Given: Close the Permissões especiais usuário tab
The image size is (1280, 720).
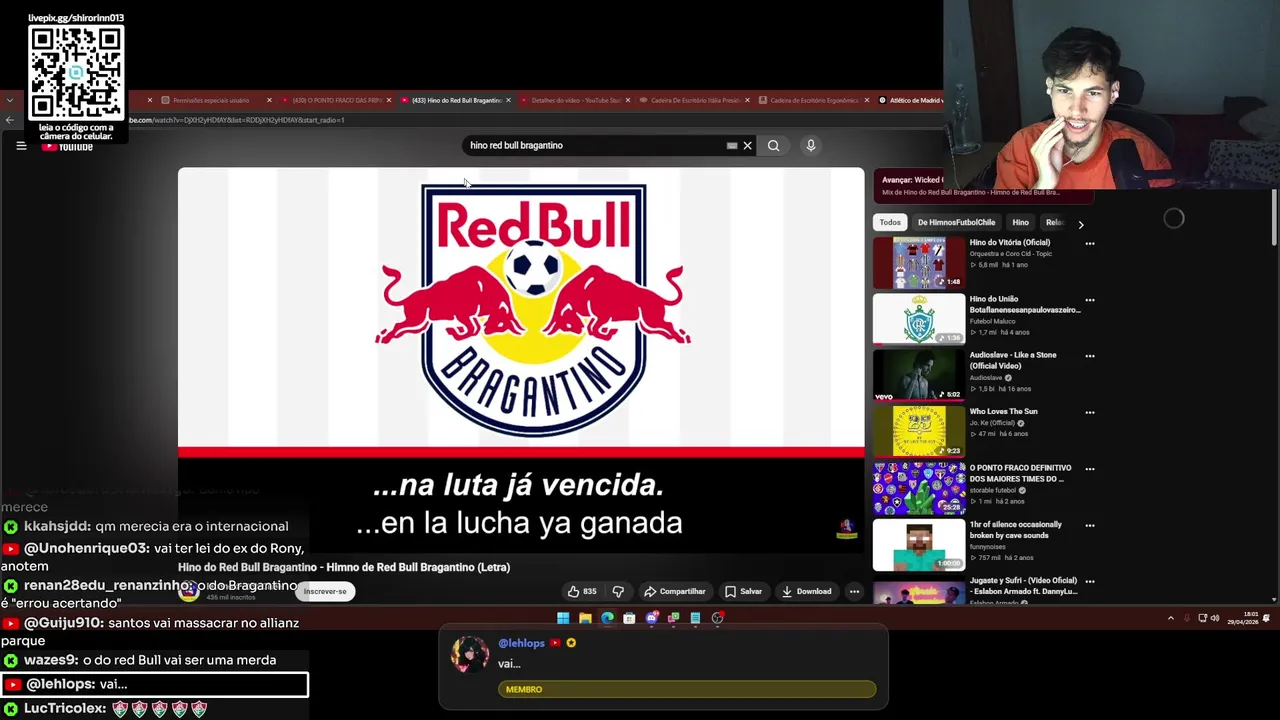Looking at the screenshot, I should [269, 100].
